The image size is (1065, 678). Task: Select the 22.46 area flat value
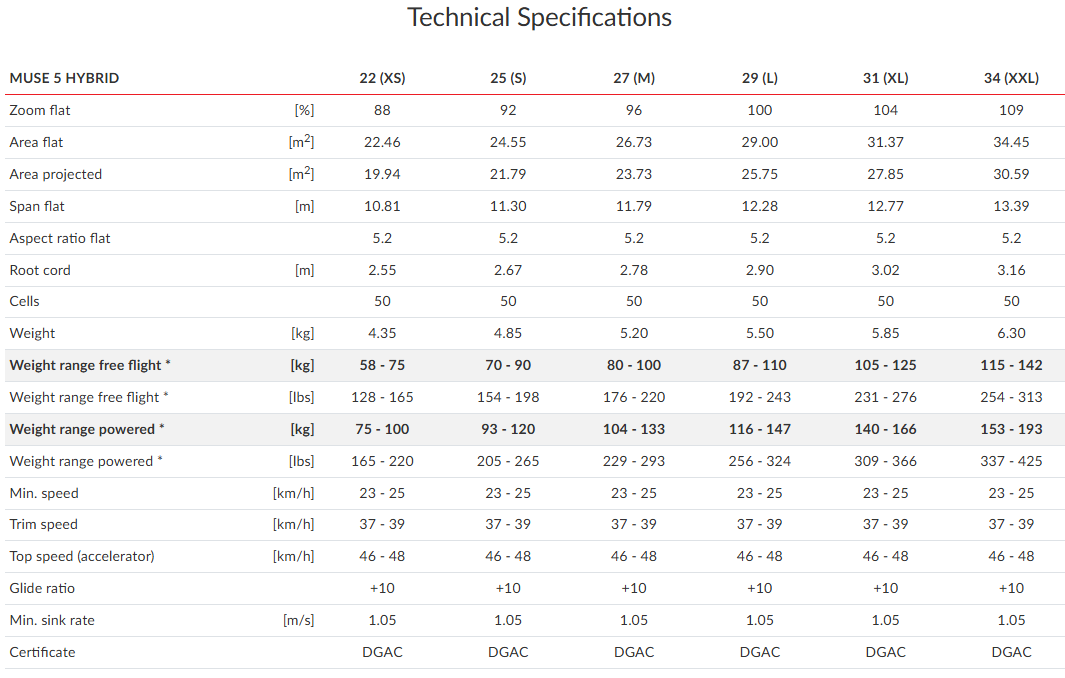(x=382, y=142)
